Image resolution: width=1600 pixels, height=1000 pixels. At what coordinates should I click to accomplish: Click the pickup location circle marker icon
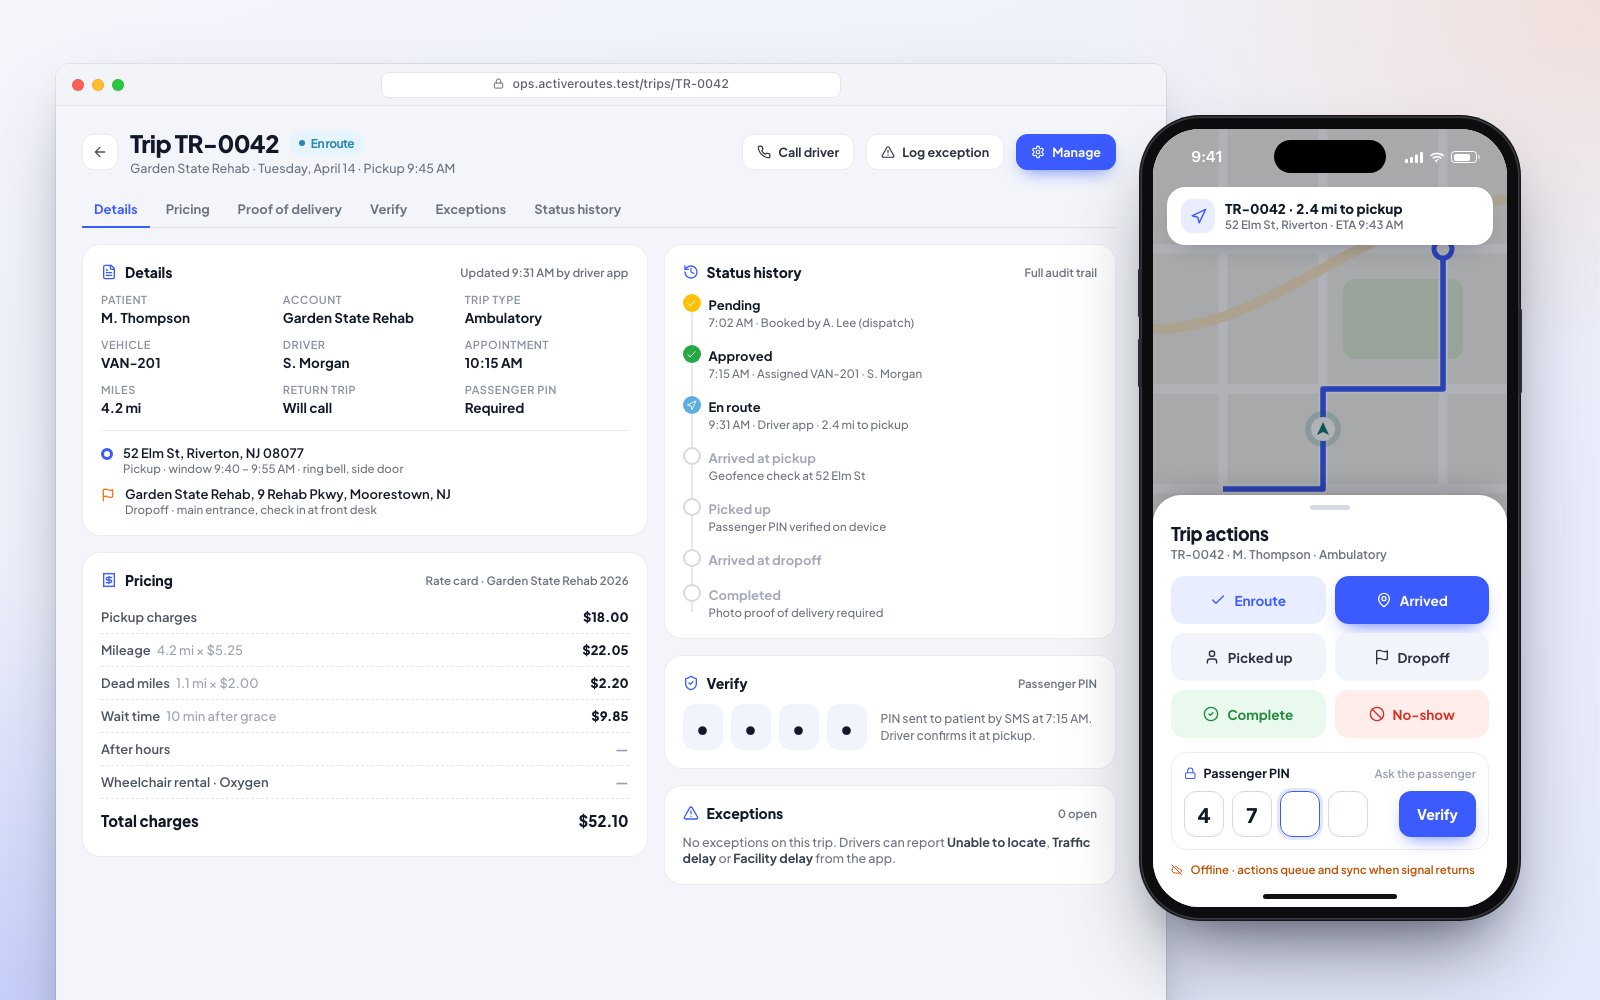coord(107,454)
